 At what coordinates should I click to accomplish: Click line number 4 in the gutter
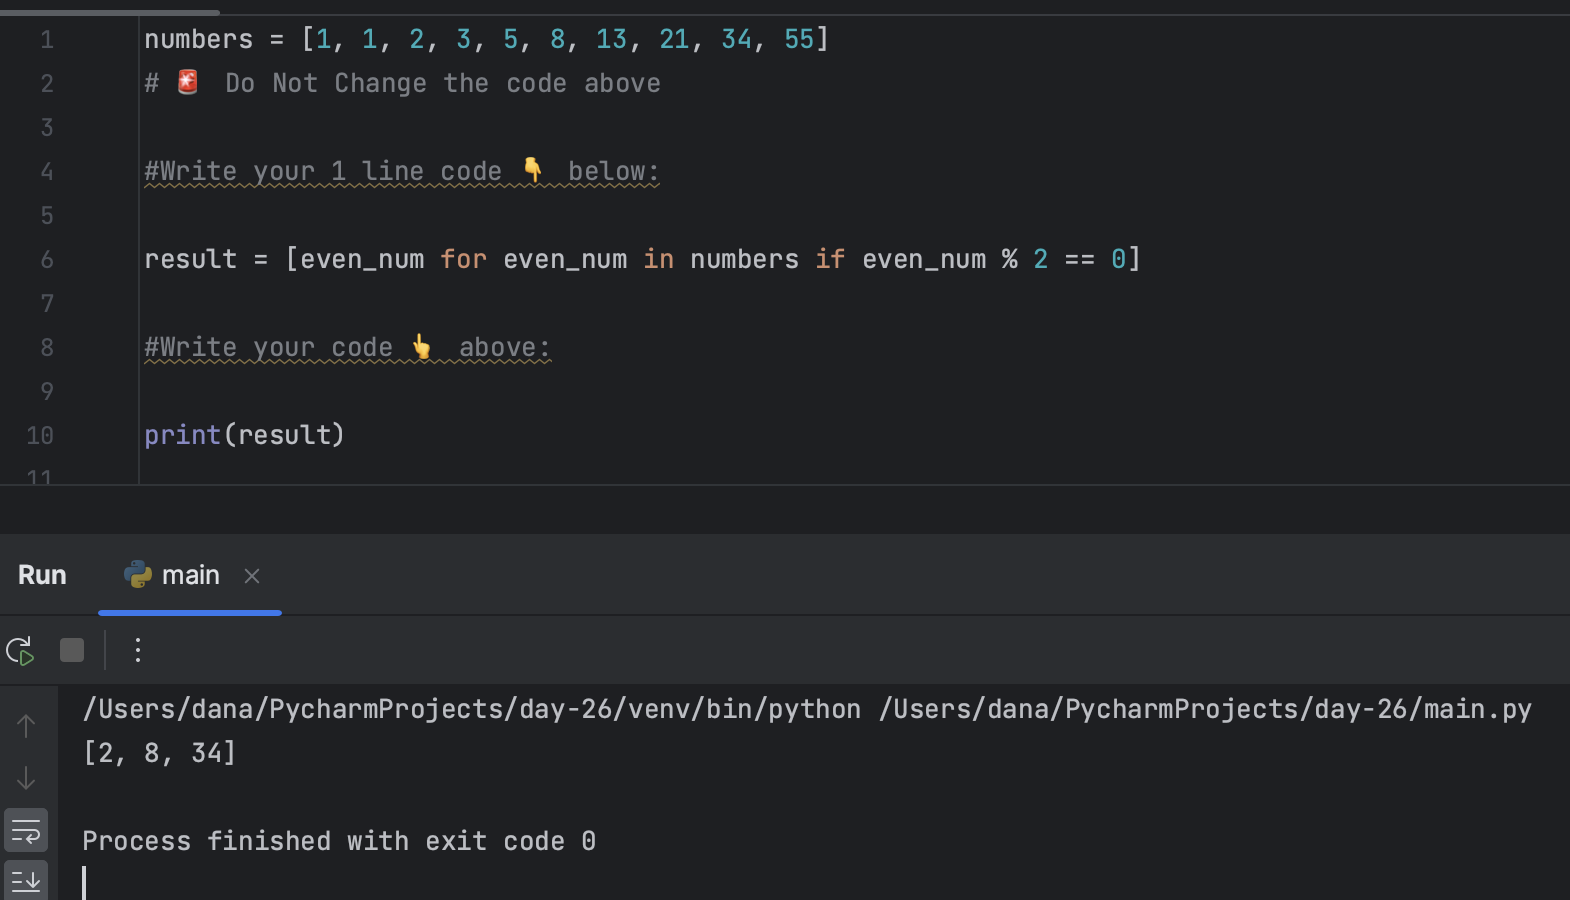click(47, 172)
